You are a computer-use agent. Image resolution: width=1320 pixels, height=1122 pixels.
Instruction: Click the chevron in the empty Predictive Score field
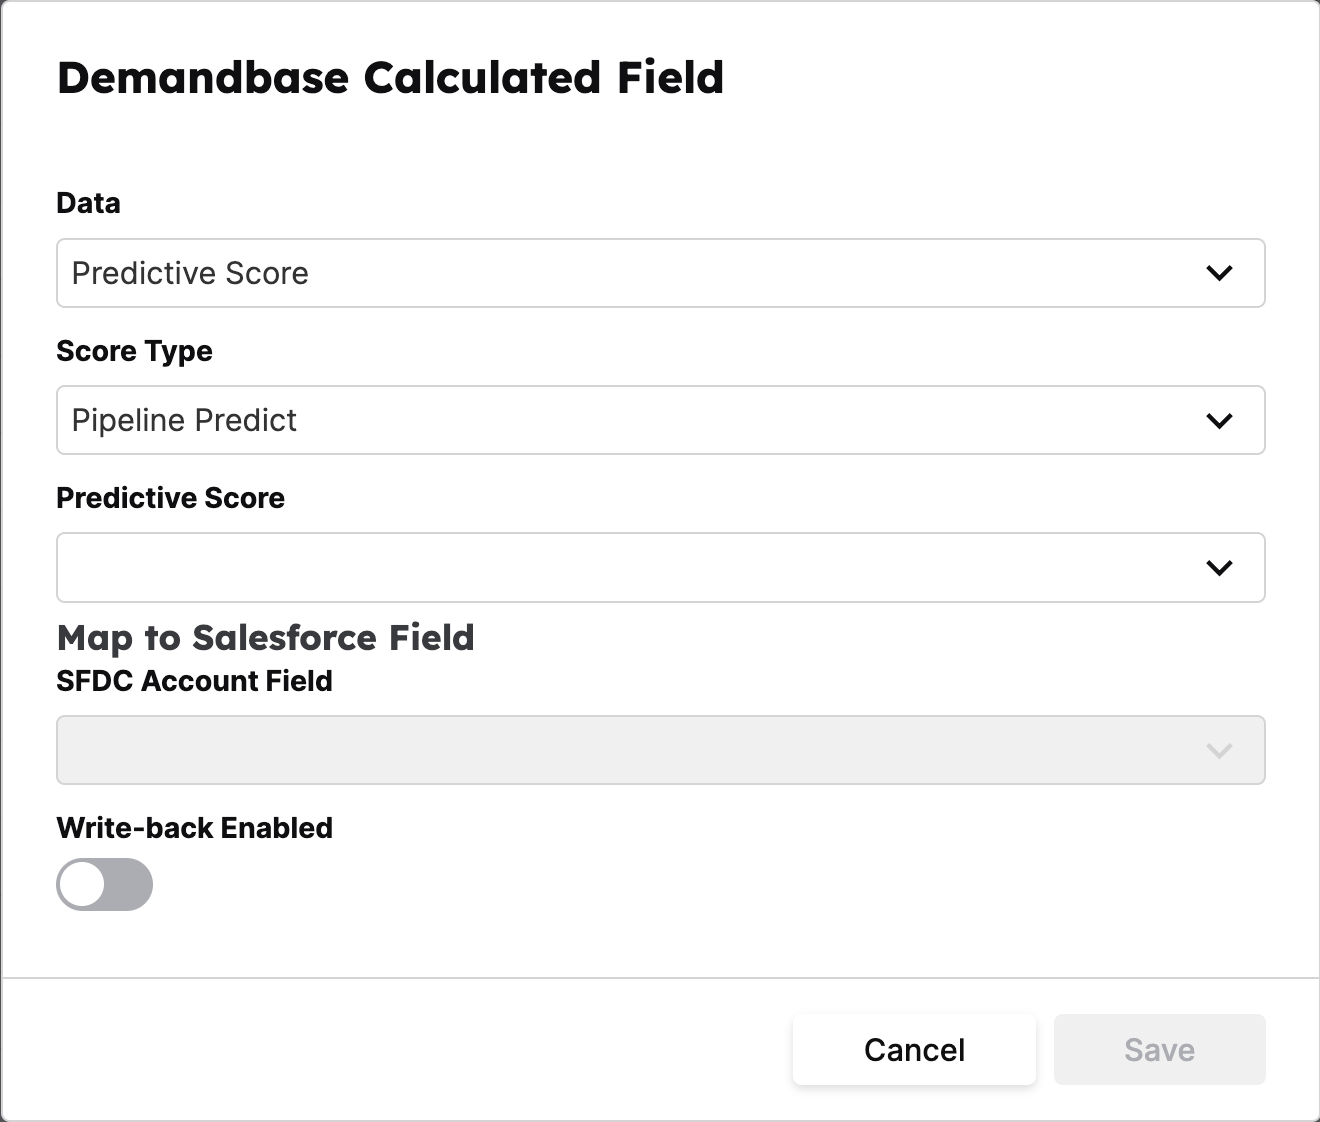click(x=1219, y=568)
